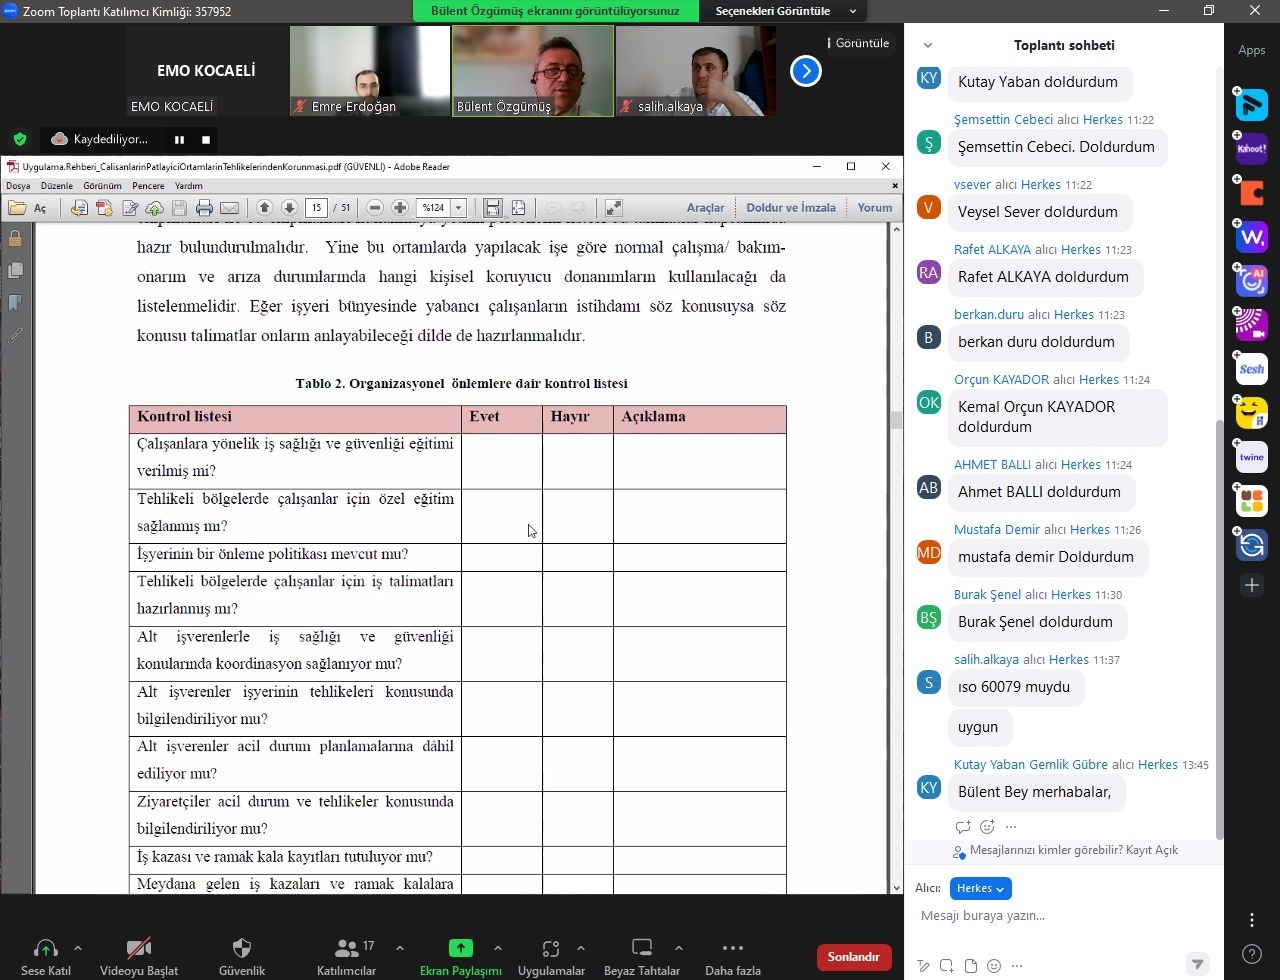The width and height of the screenshot is (1280, 980).
Task: Click the cloud upload icon in Reader
Action: coord(154,208)
